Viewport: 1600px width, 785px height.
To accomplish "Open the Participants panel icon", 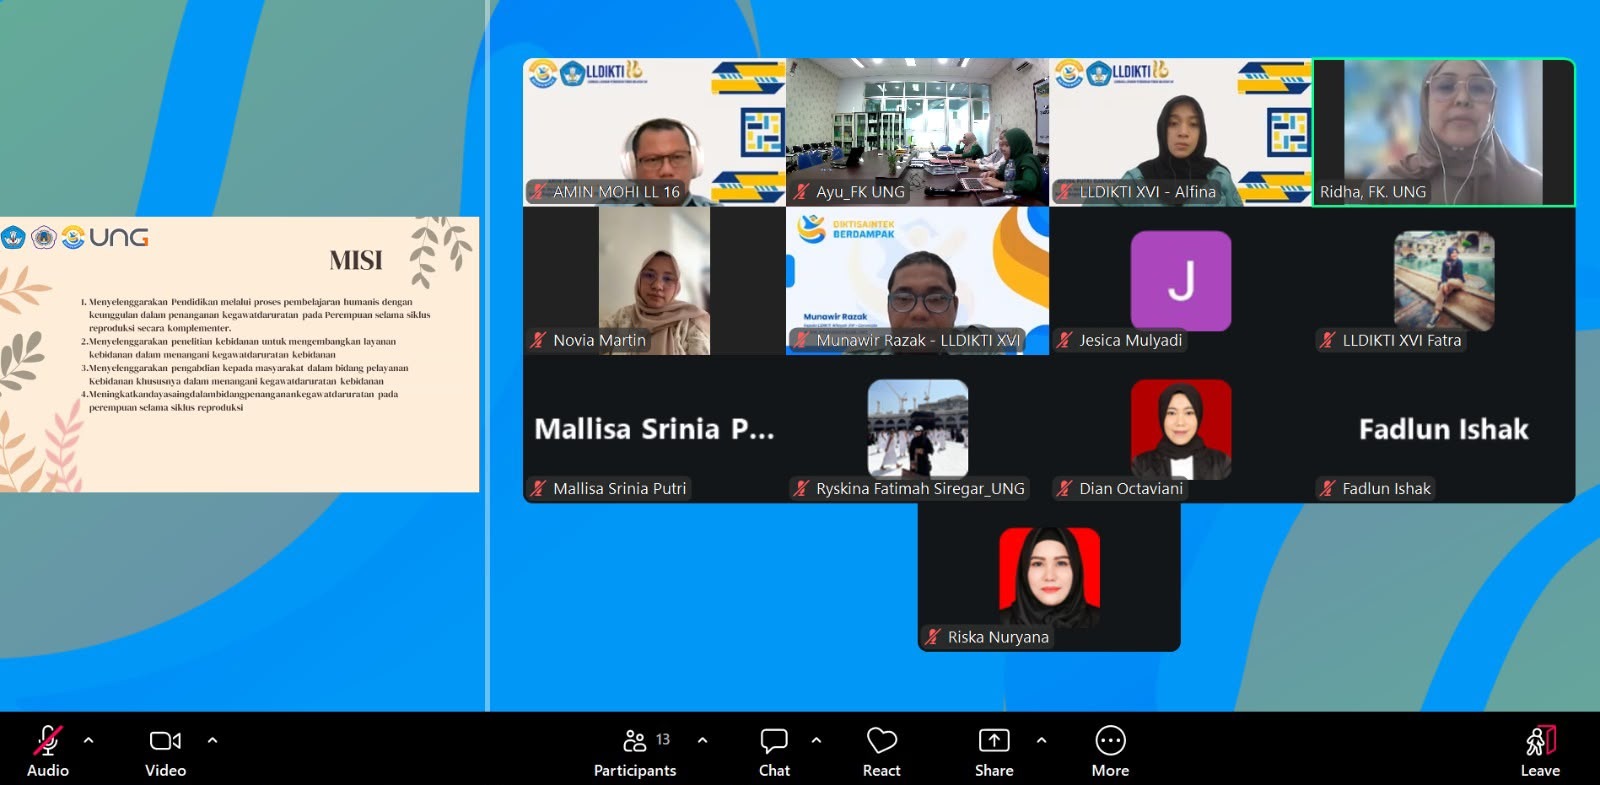I will pyautogui.click(x=634, y=741).
